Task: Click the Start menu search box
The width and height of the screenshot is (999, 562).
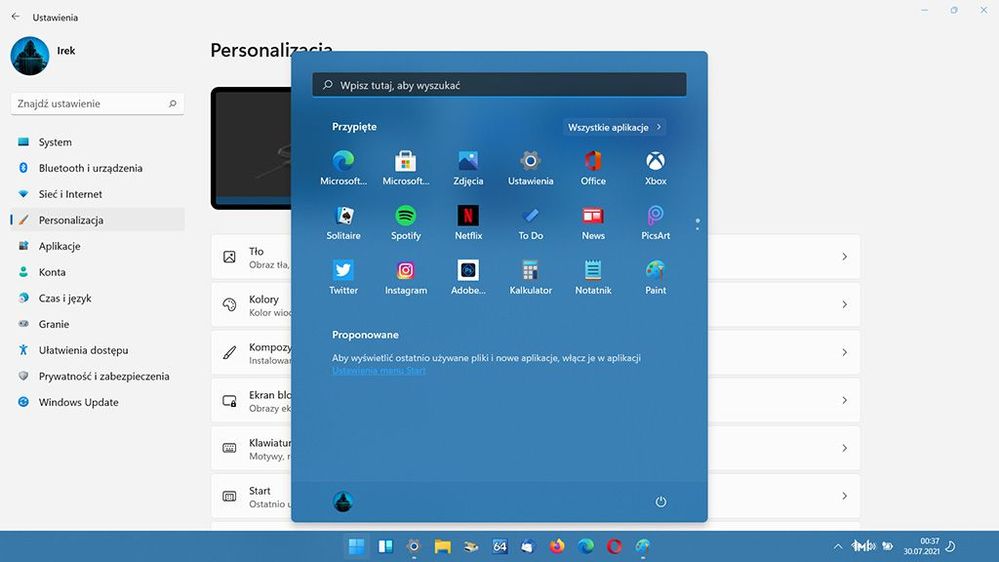Action: point(499,85)
